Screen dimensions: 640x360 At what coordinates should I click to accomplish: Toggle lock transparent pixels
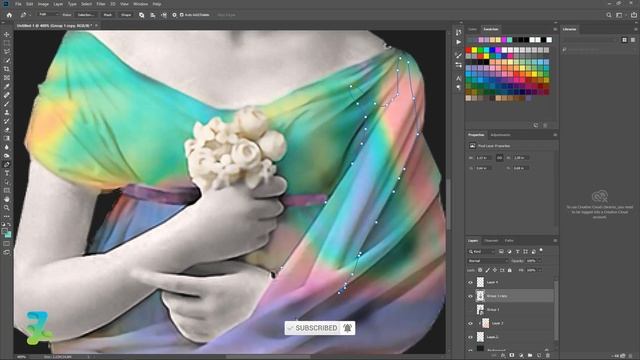pyautogui.click(x=480, y=270)
